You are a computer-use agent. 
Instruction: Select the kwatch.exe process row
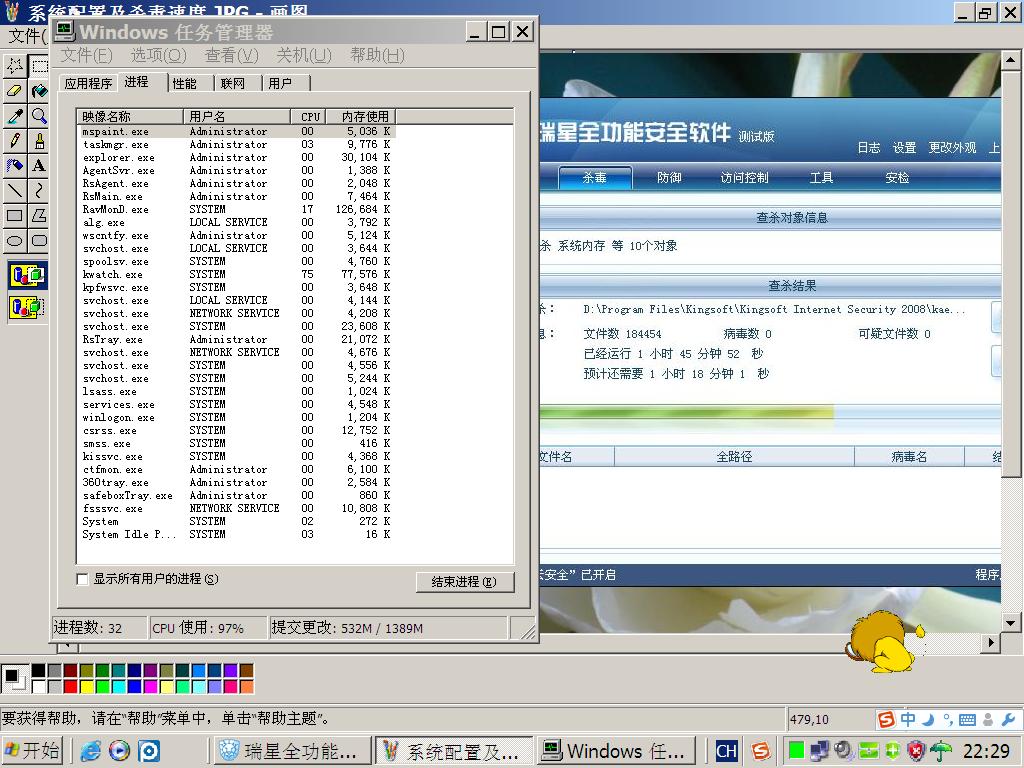click(x=236, y=274)
